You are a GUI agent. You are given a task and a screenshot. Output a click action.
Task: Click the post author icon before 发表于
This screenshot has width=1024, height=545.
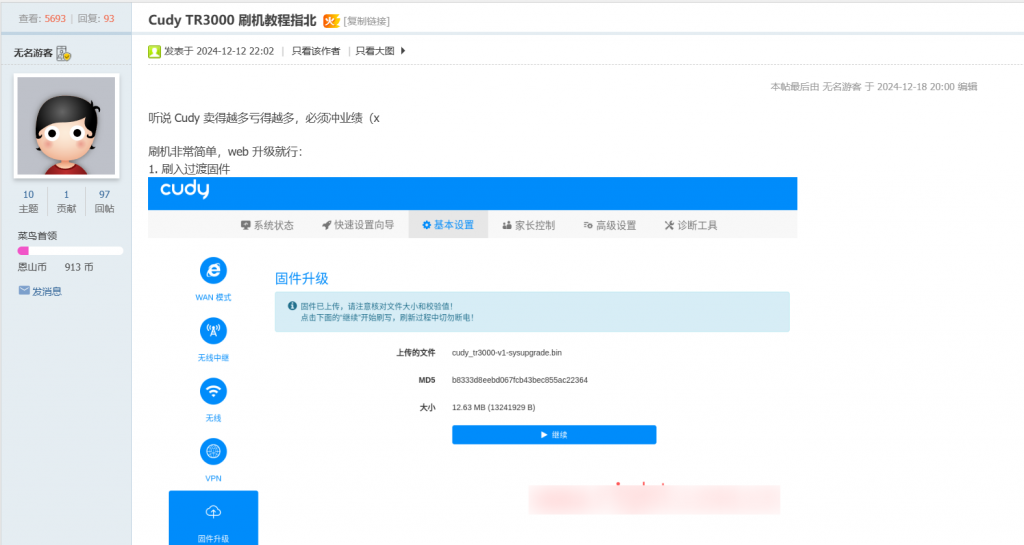[154, 51]
